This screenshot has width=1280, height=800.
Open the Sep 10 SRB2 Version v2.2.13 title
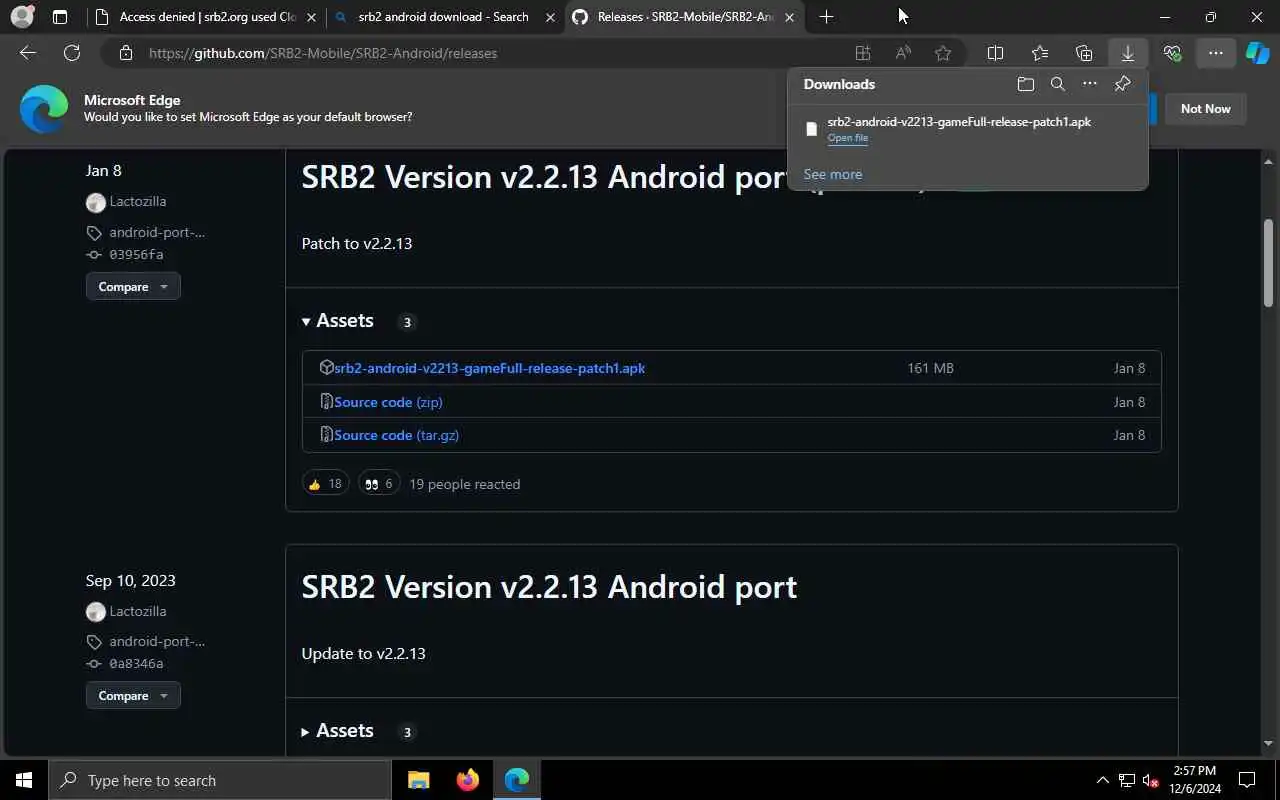549,587
